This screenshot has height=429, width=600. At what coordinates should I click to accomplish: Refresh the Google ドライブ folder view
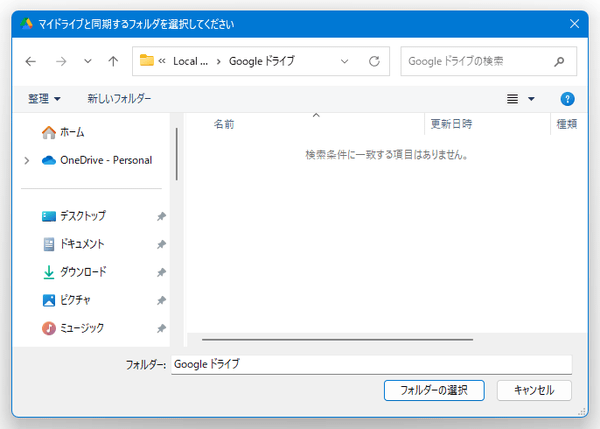(374, 61)
